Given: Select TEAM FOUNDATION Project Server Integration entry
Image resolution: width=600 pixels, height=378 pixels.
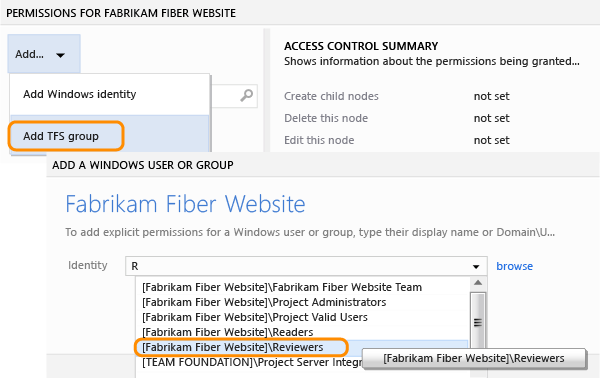Looking at the screenshot, I should coord(252,362).
